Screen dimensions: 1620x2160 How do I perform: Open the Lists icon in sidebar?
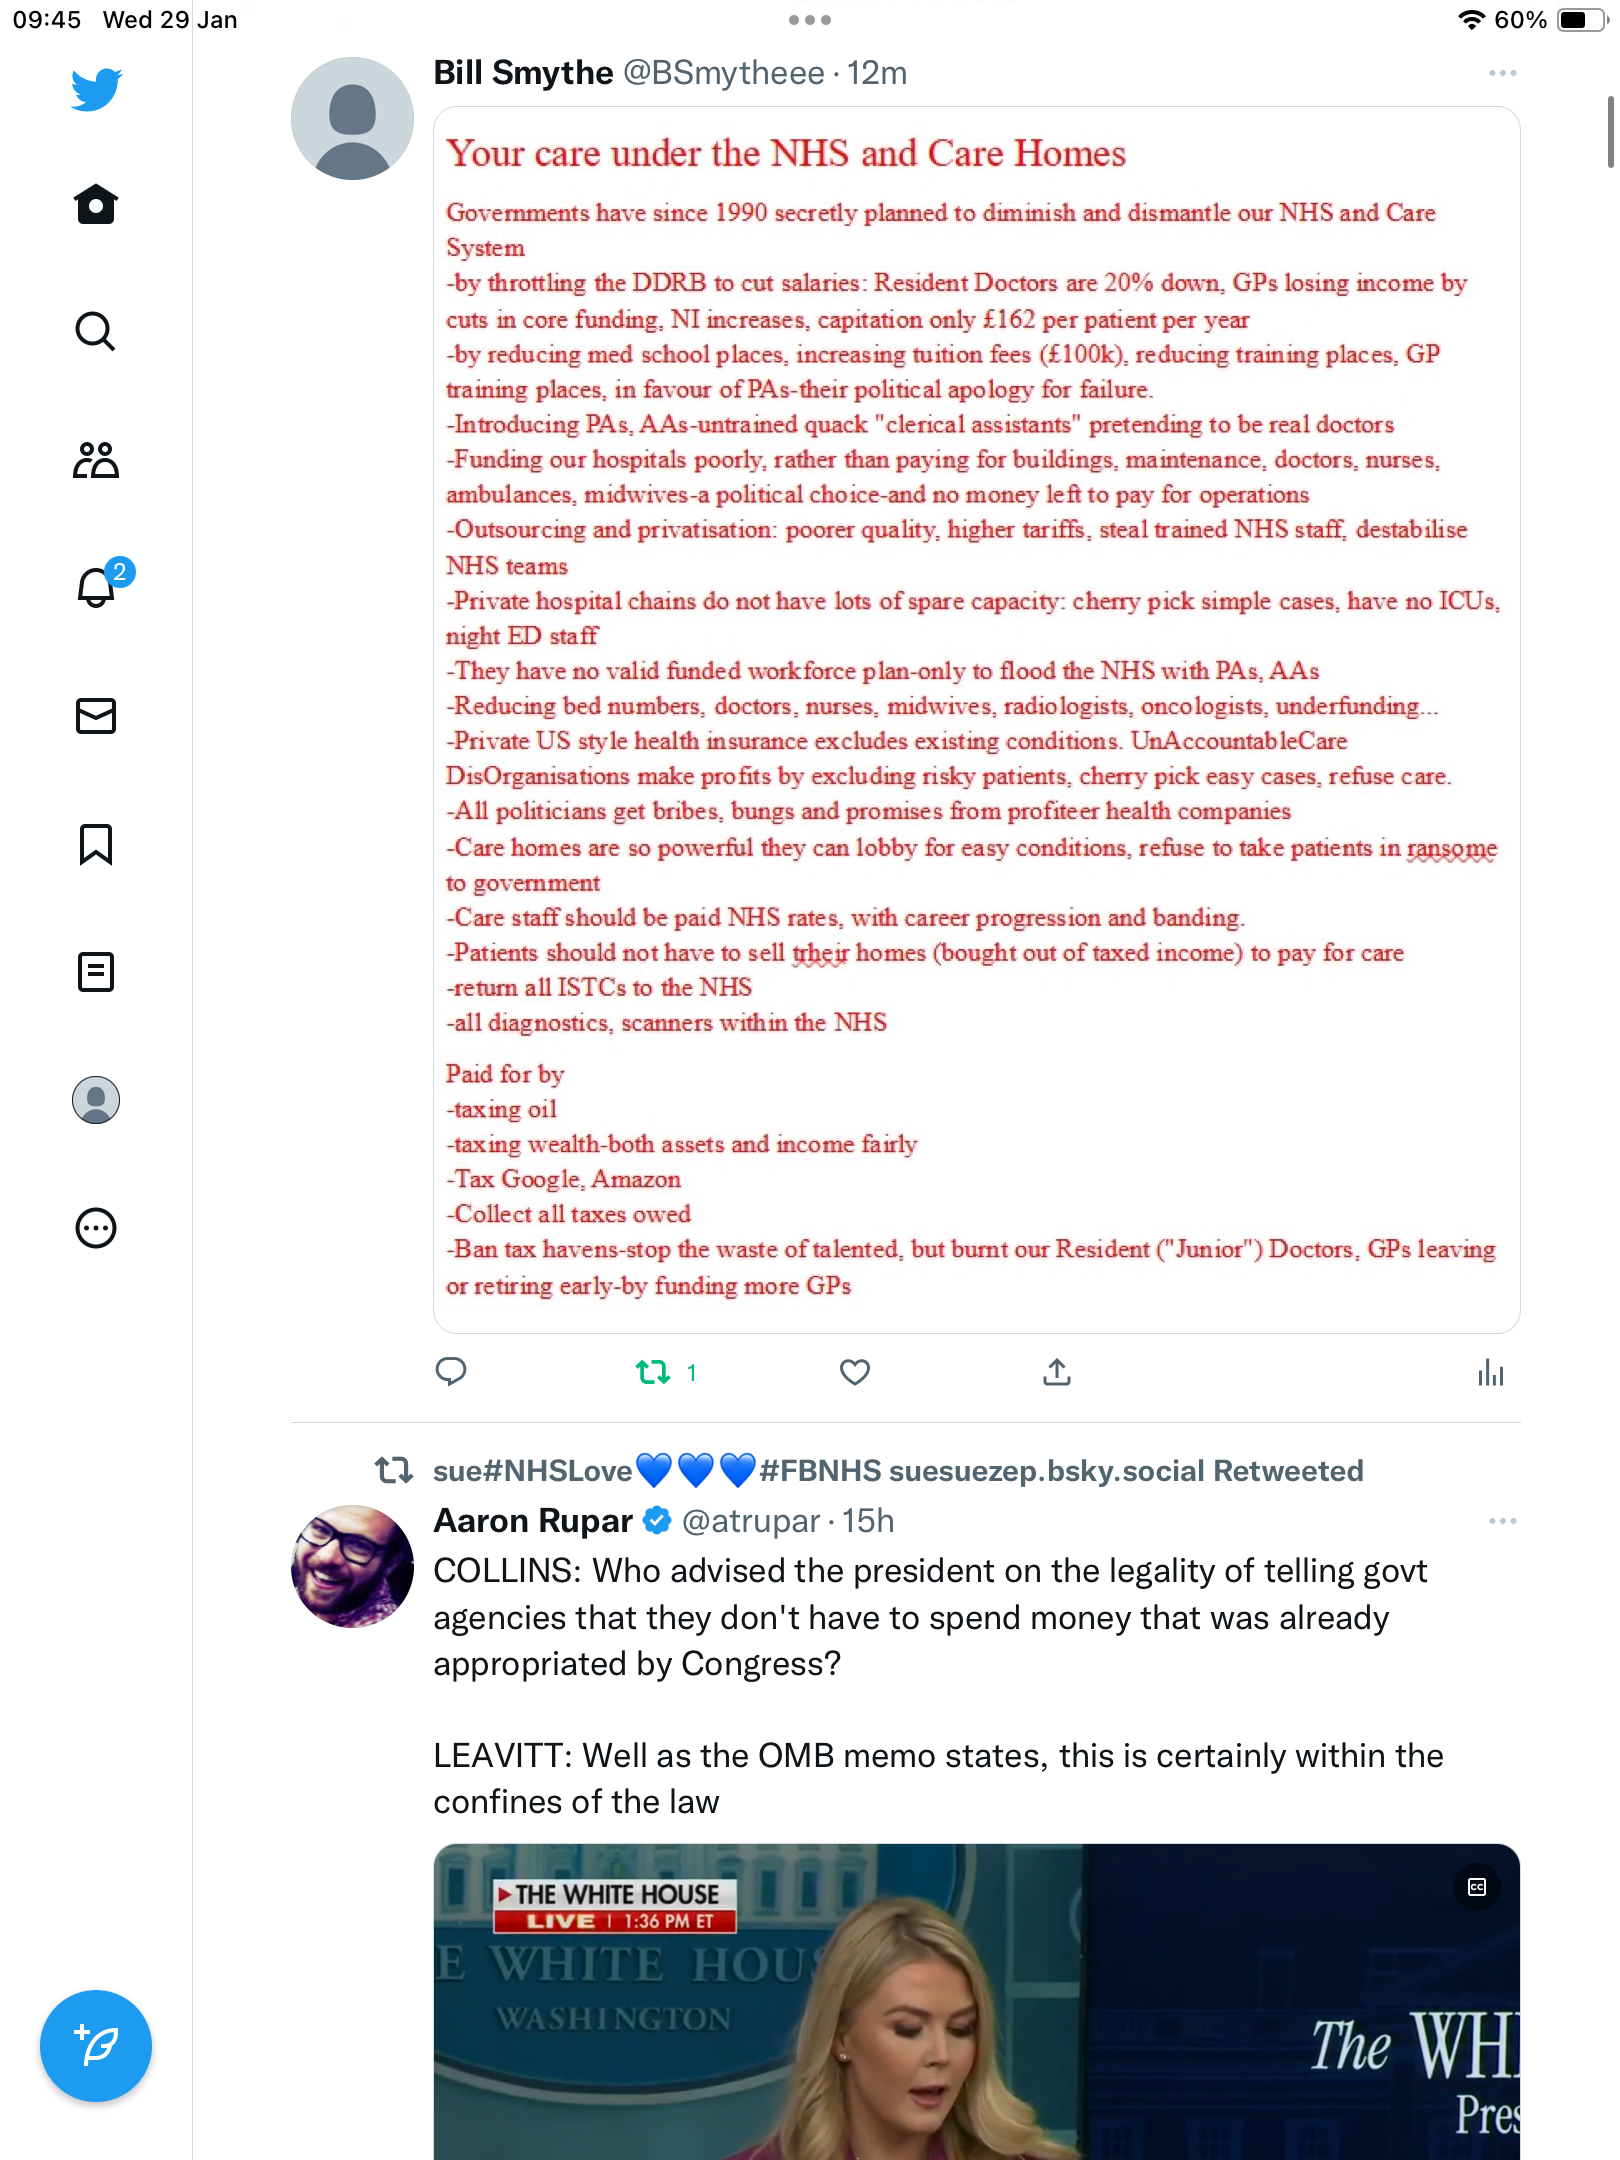96,972
